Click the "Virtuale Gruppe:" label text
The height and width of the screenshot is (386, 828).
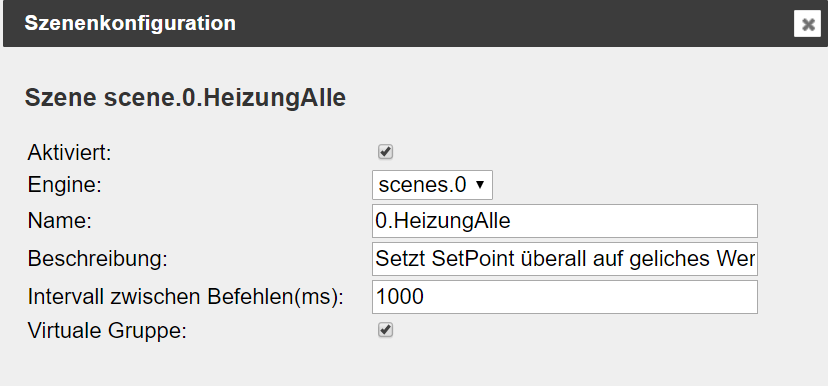(107, 331)
